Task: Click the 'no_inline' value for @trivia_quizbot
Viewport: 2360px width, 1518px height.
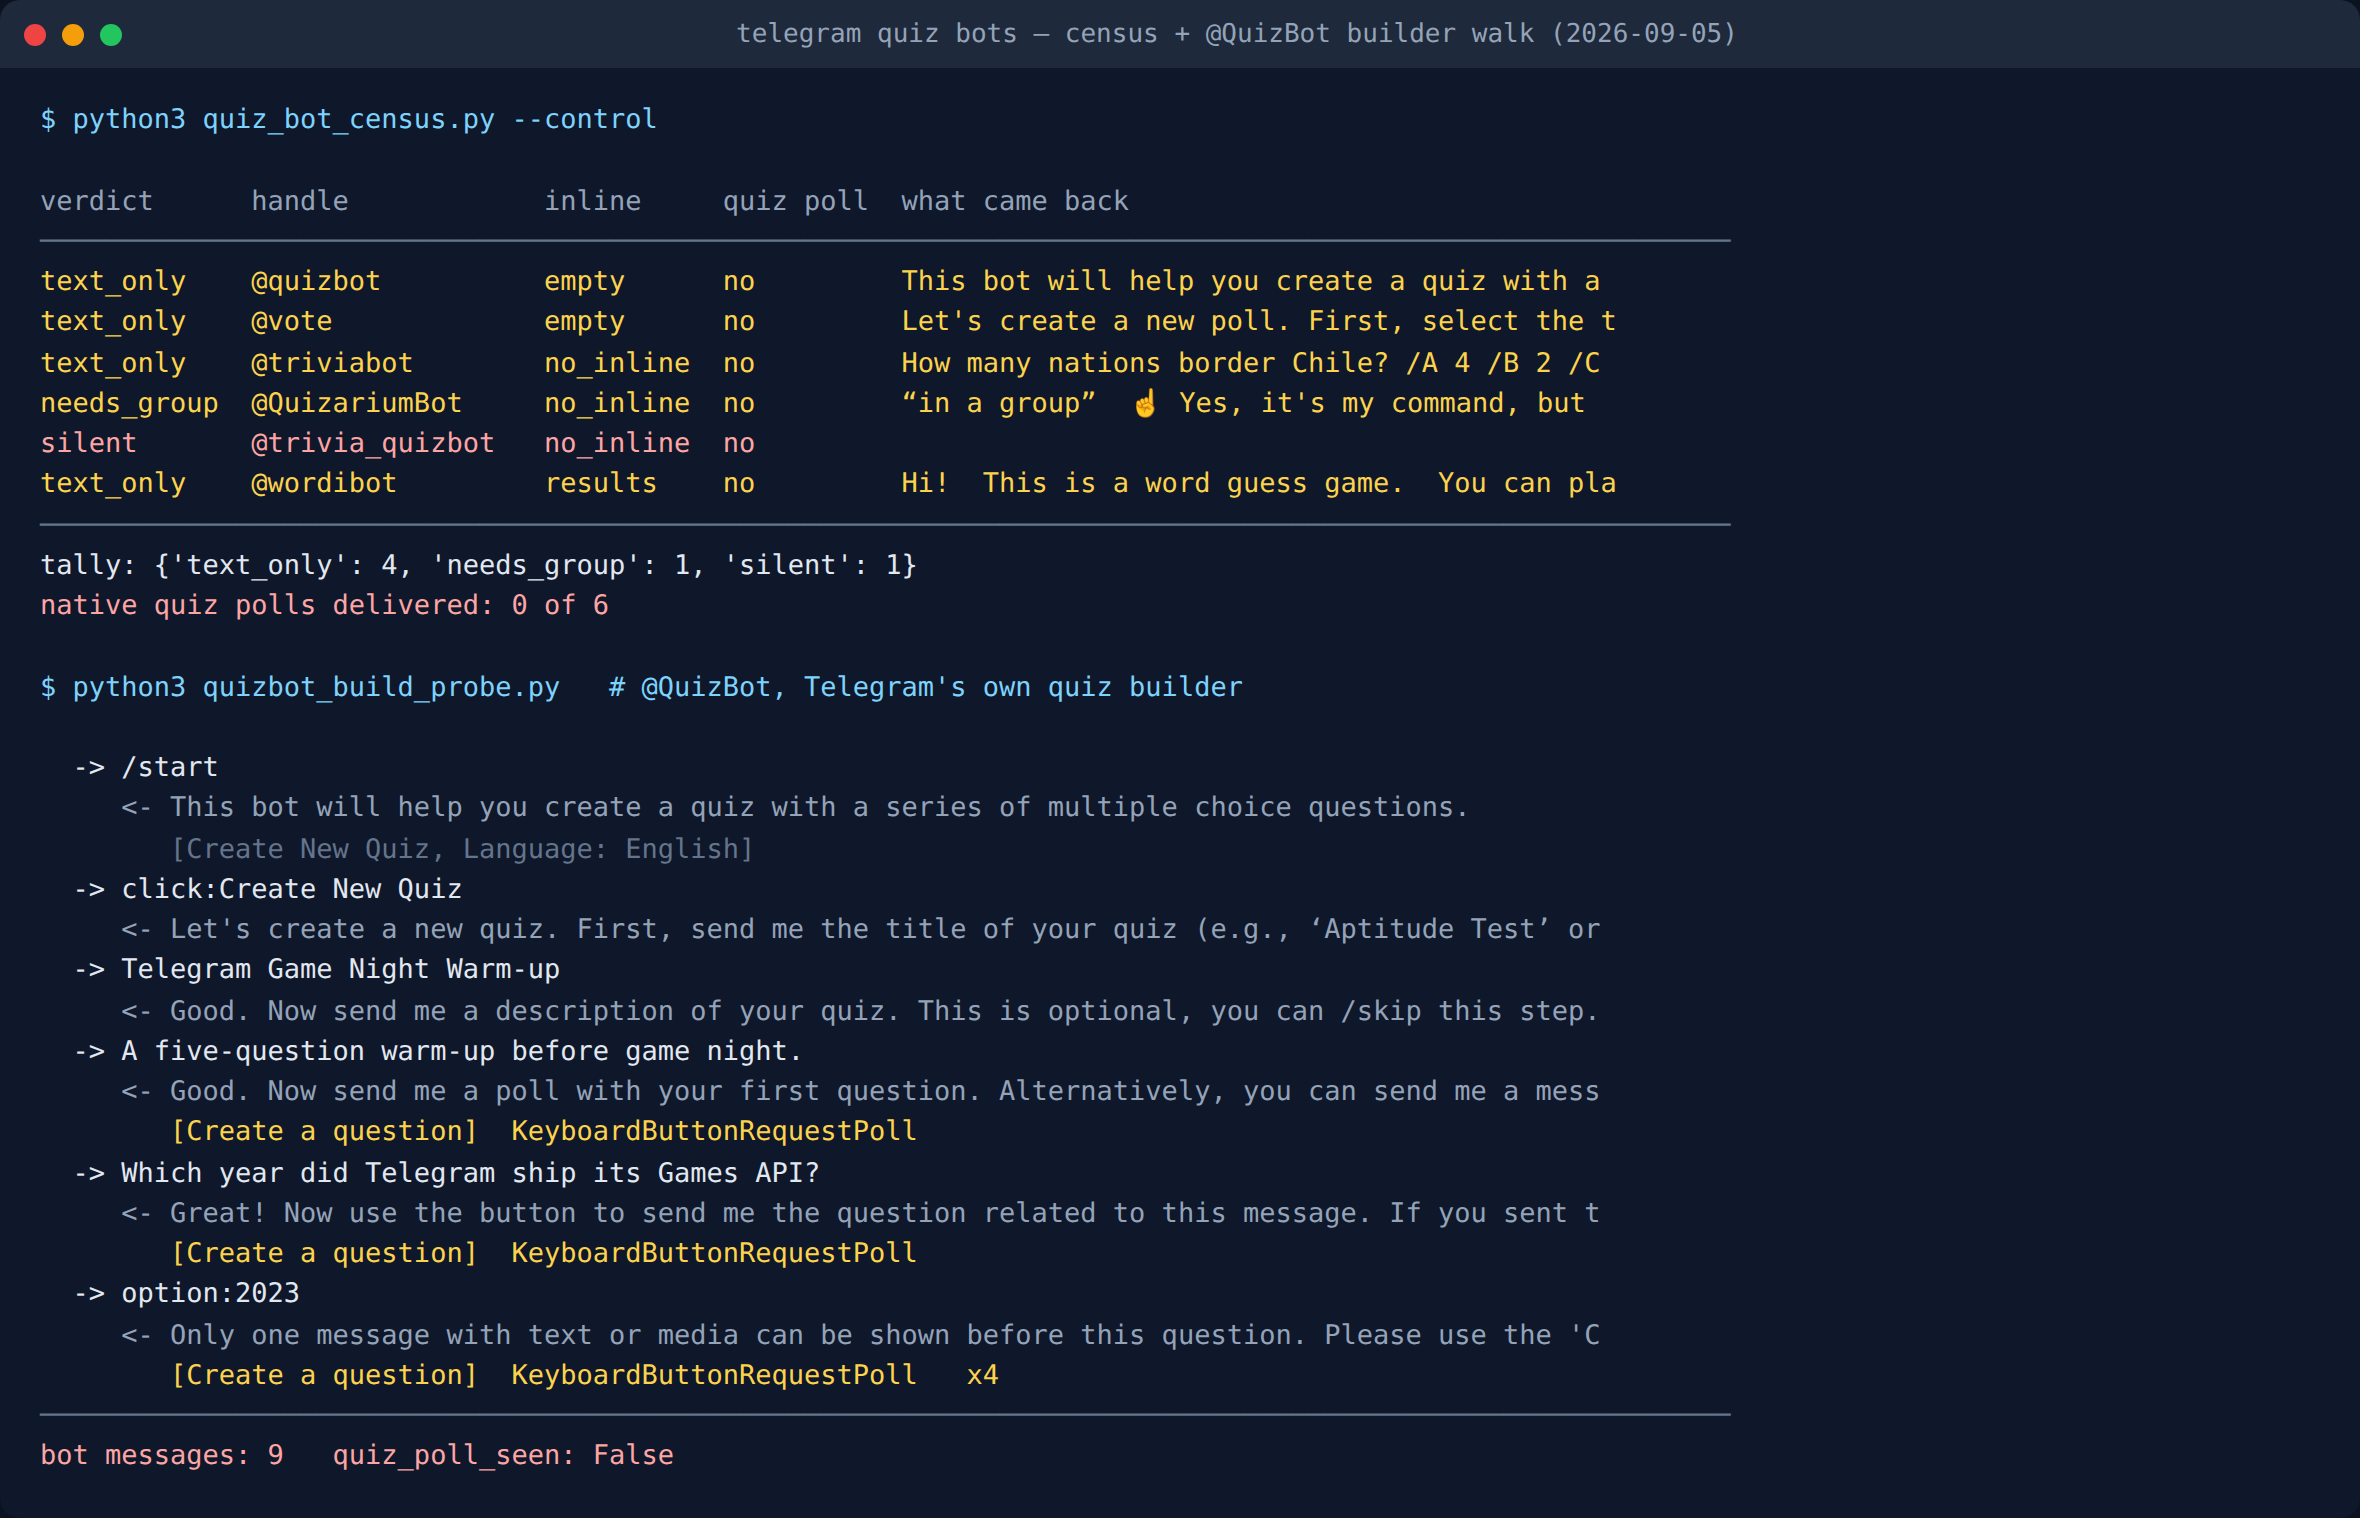Action: (x=617, y=443)
